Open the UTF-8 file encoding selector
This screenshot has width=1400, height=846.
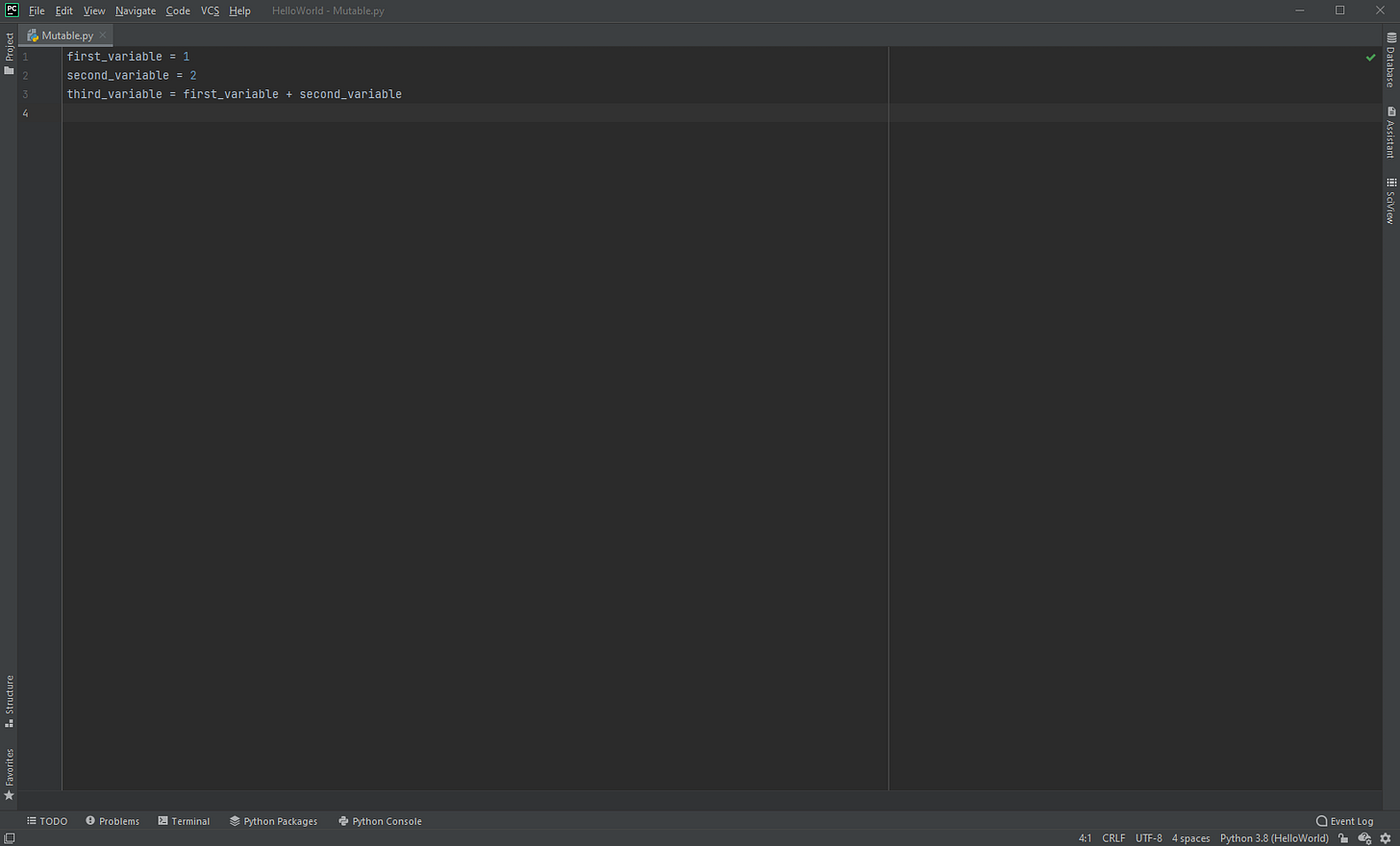1148,838
